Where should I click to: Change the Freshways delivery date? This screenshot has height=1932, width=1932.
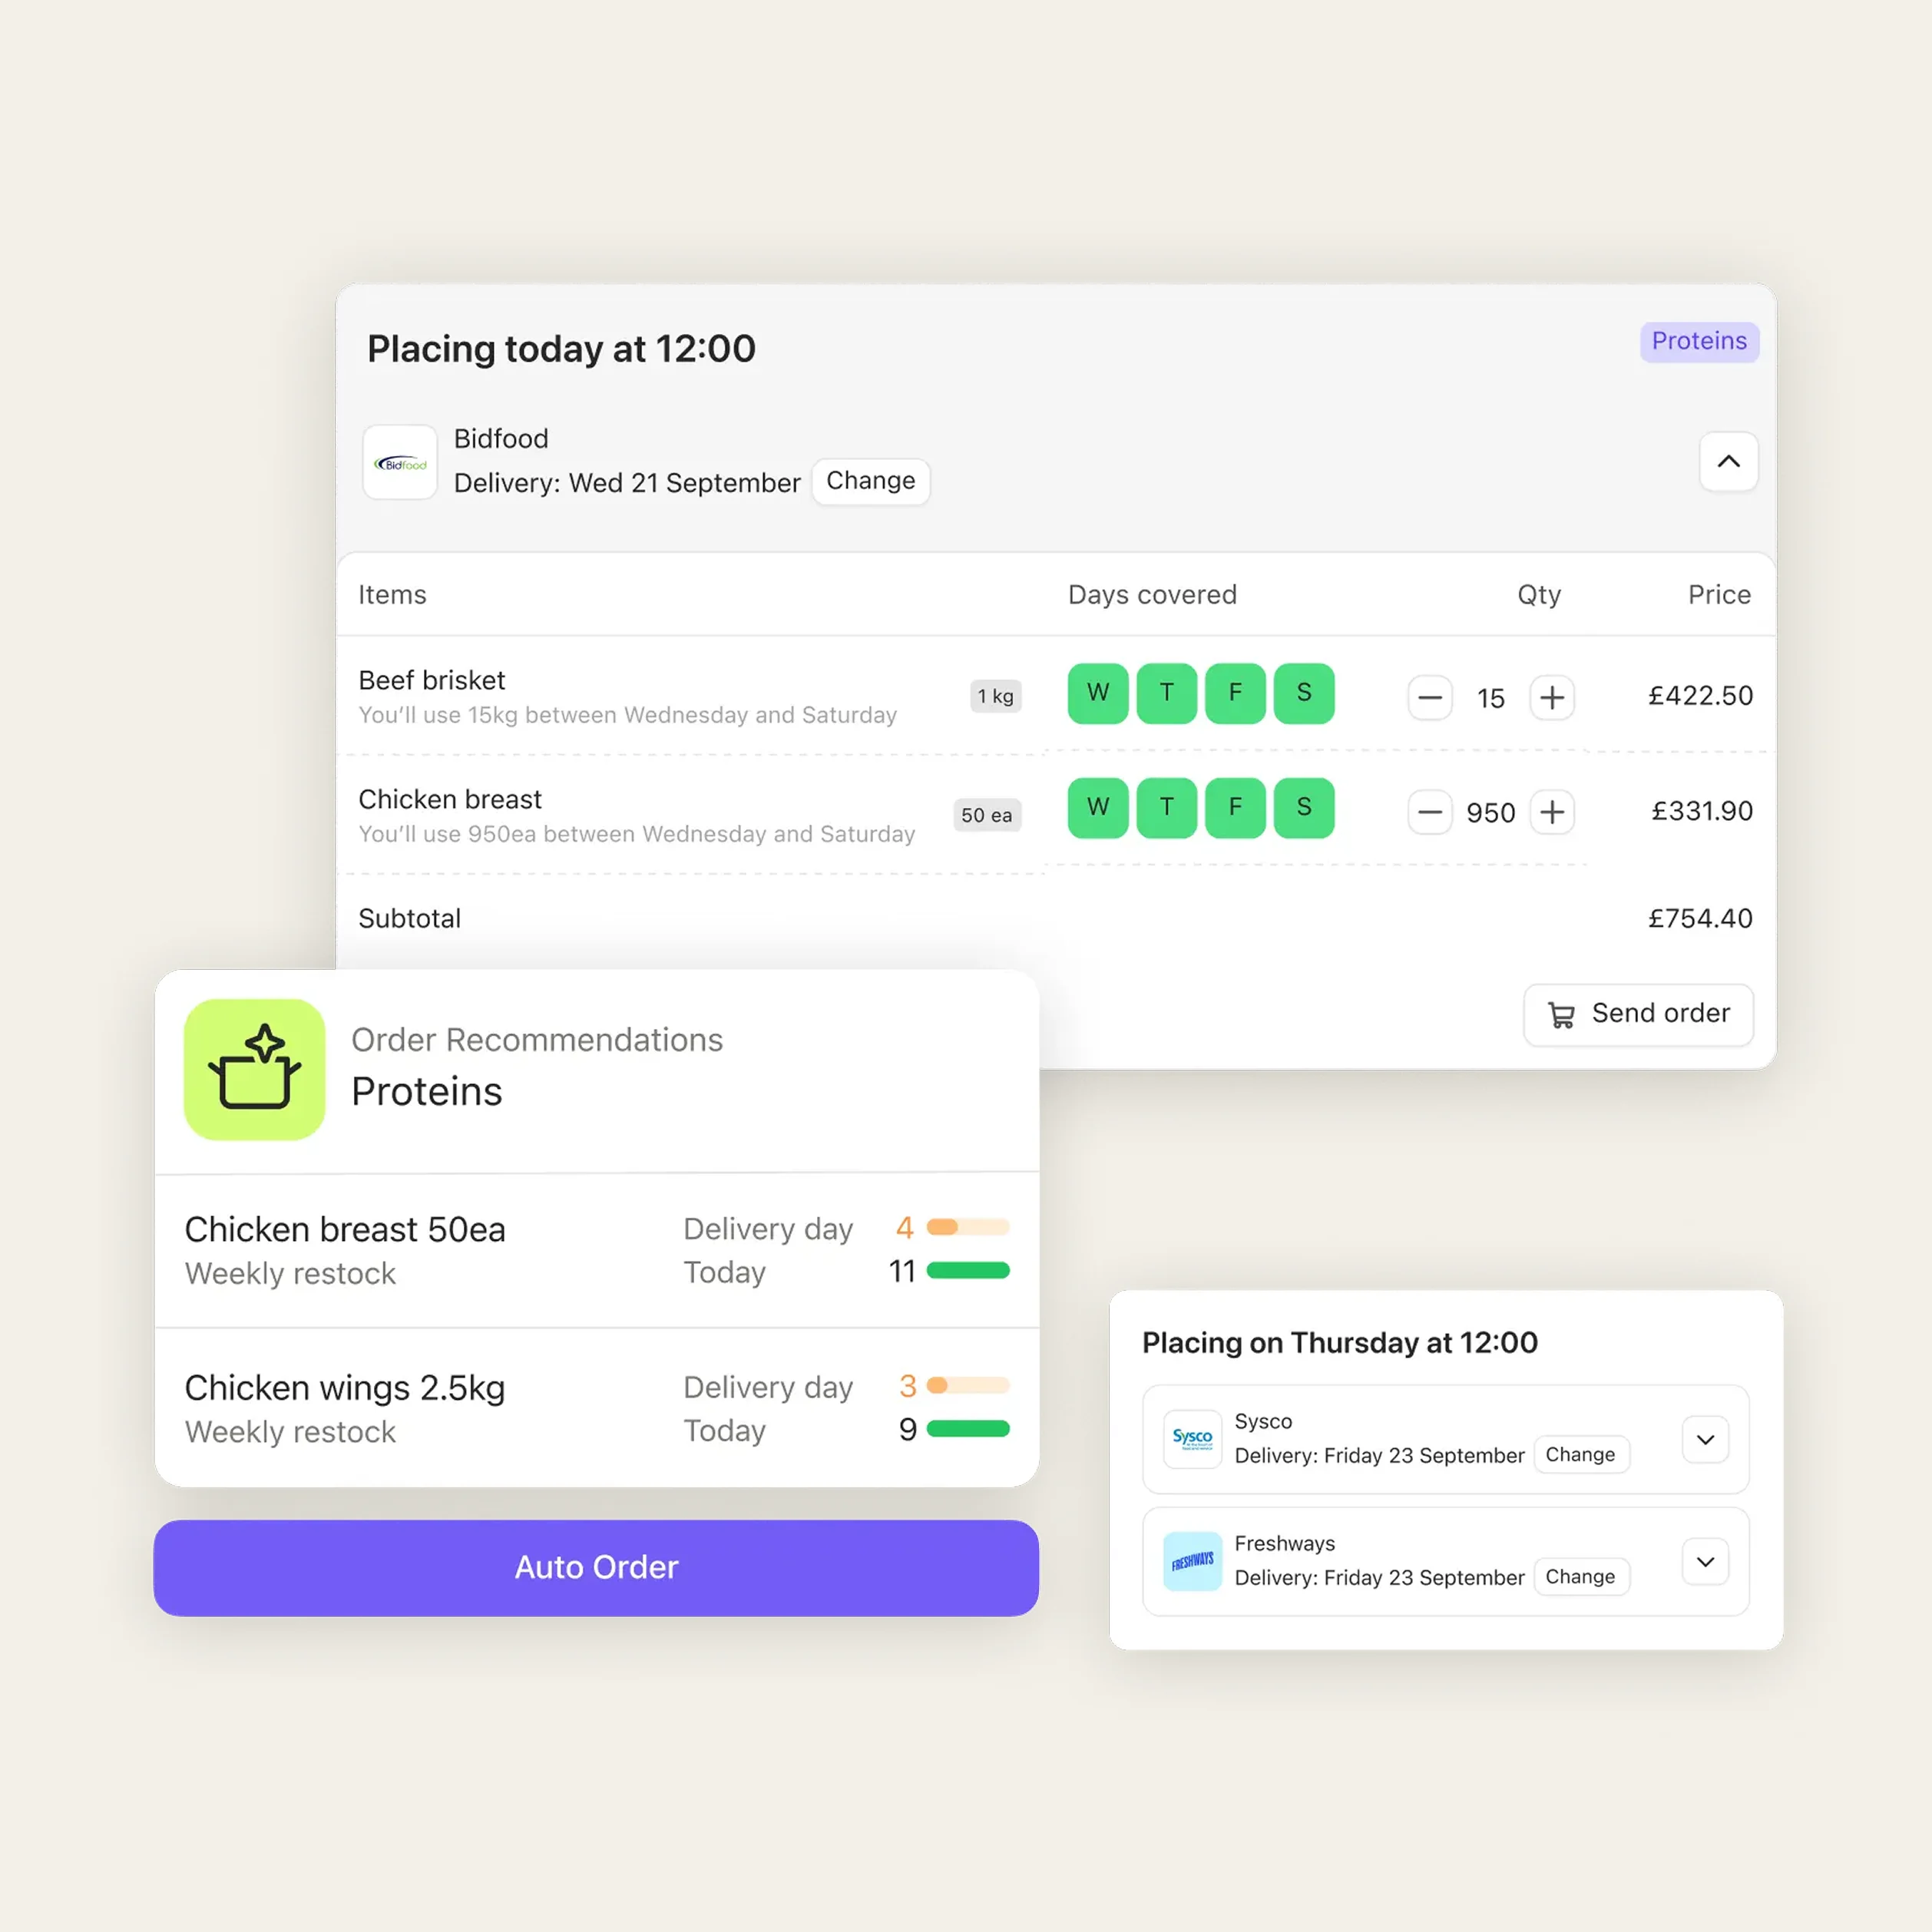[x=1580, y=1577]
